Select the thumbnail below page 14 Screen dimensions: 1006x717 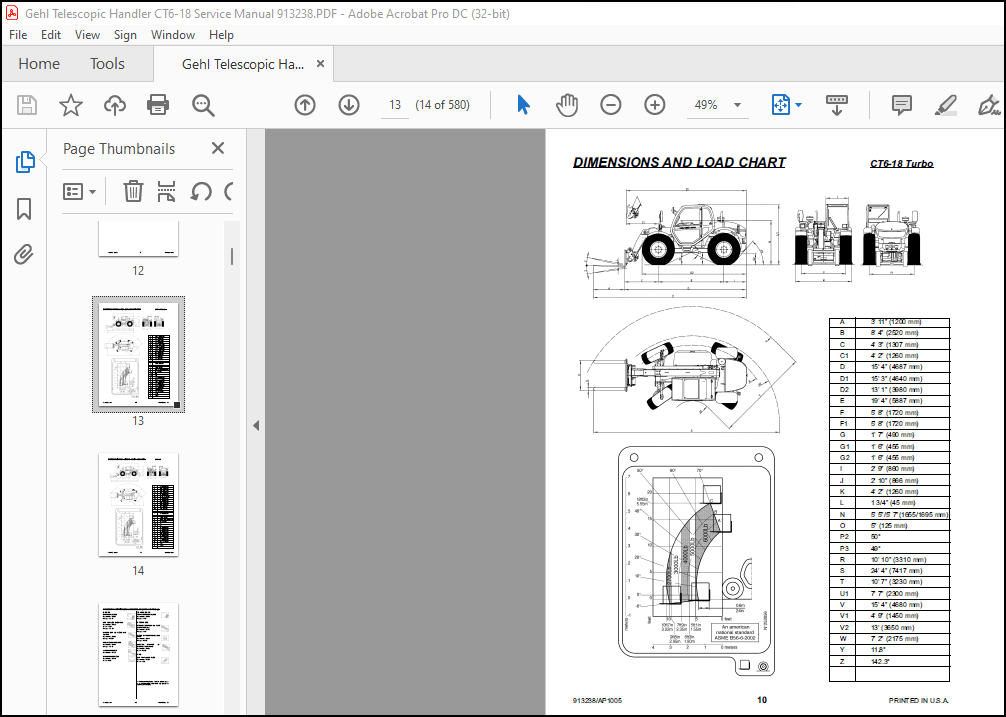[x=139, y=655]
